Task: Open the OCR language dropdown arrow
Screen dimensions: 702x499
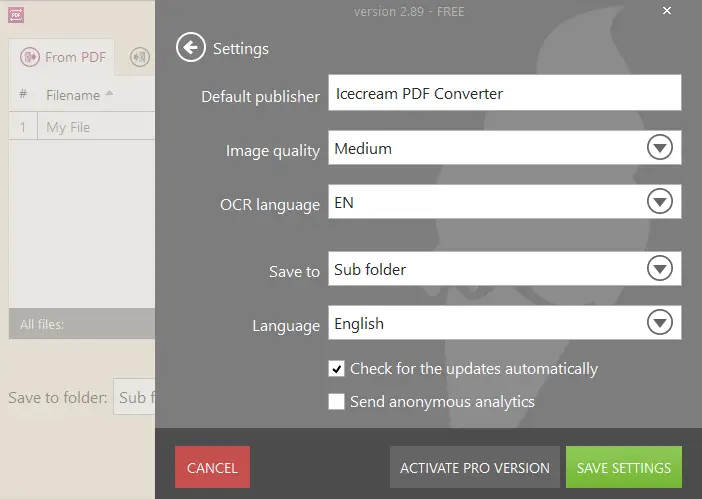Action: (659, 203)
